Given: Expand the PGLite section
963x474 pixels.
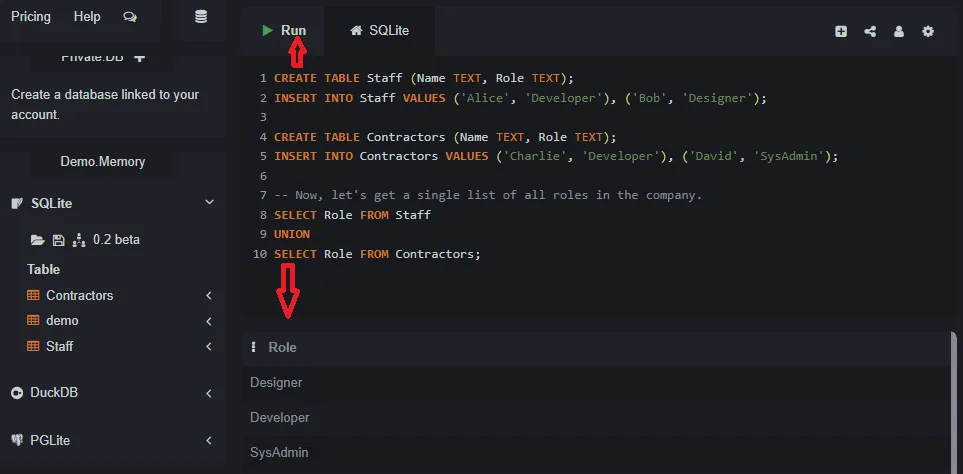Looking at the screenshot, I should click(209, 440).
